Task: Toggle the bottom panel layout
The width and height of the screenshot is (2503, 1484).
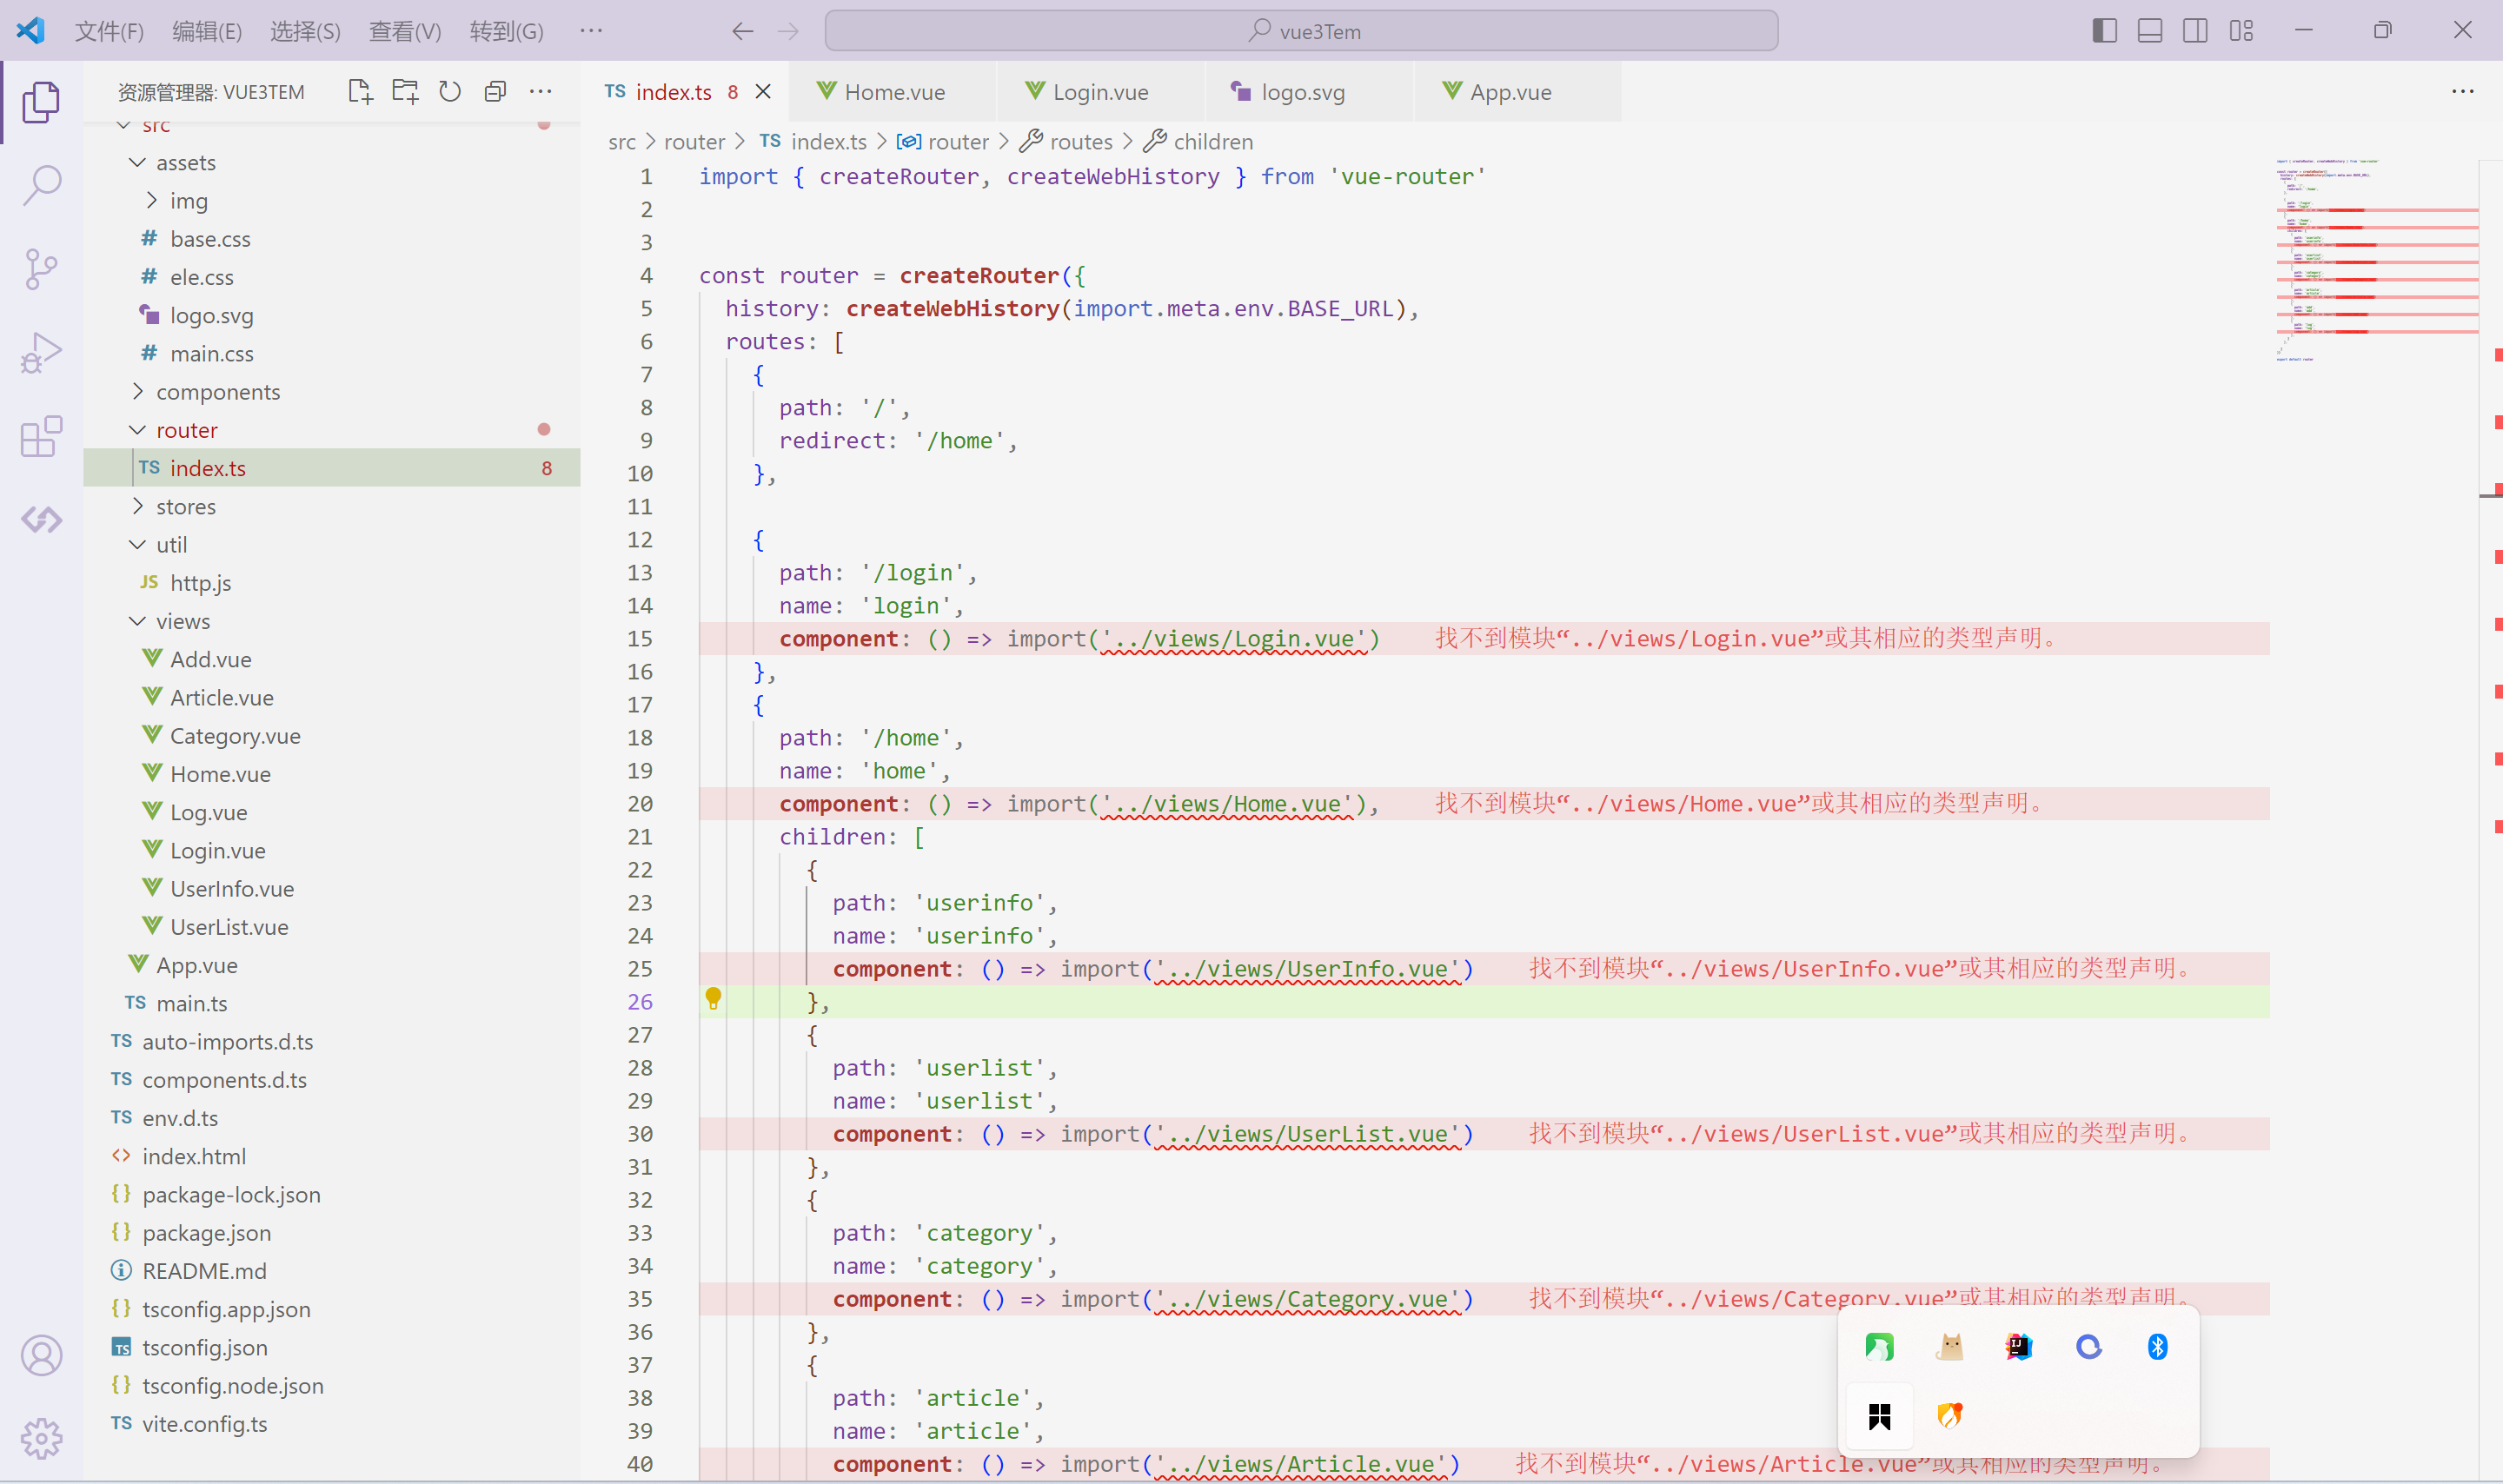Action: coord(2150,31)
